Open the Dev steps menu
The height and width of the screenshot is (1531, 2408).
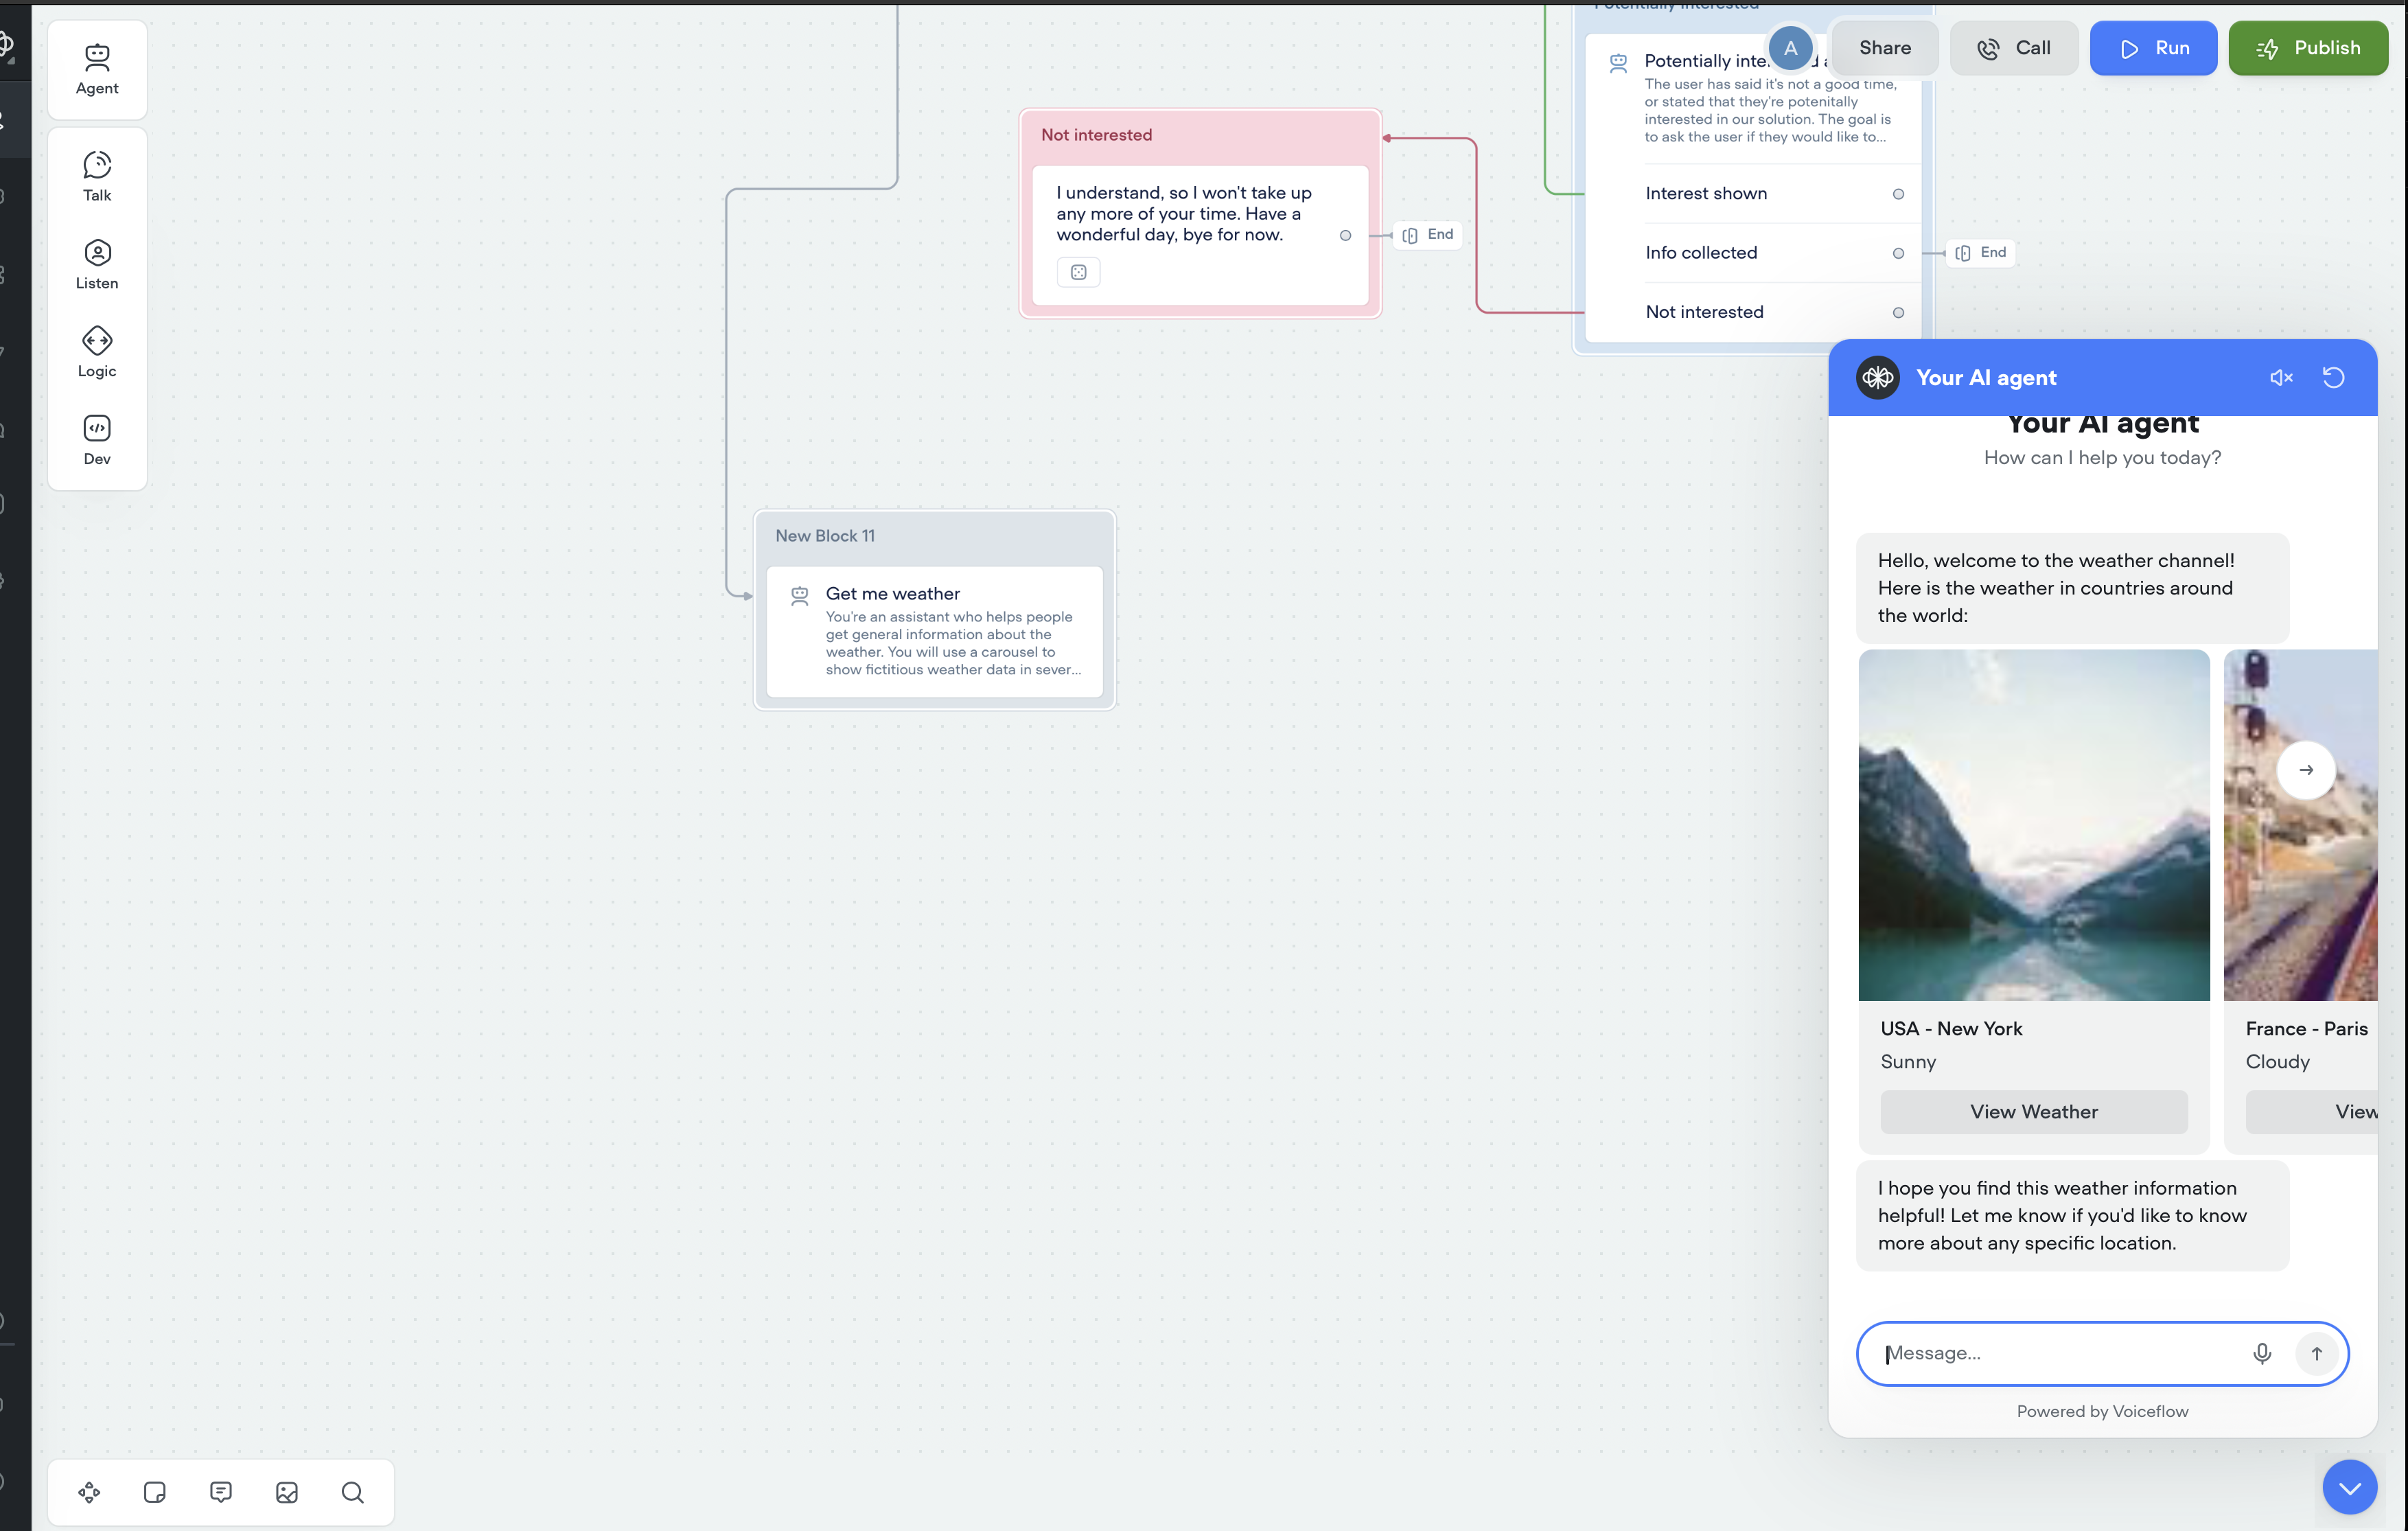tap(97, 441)
